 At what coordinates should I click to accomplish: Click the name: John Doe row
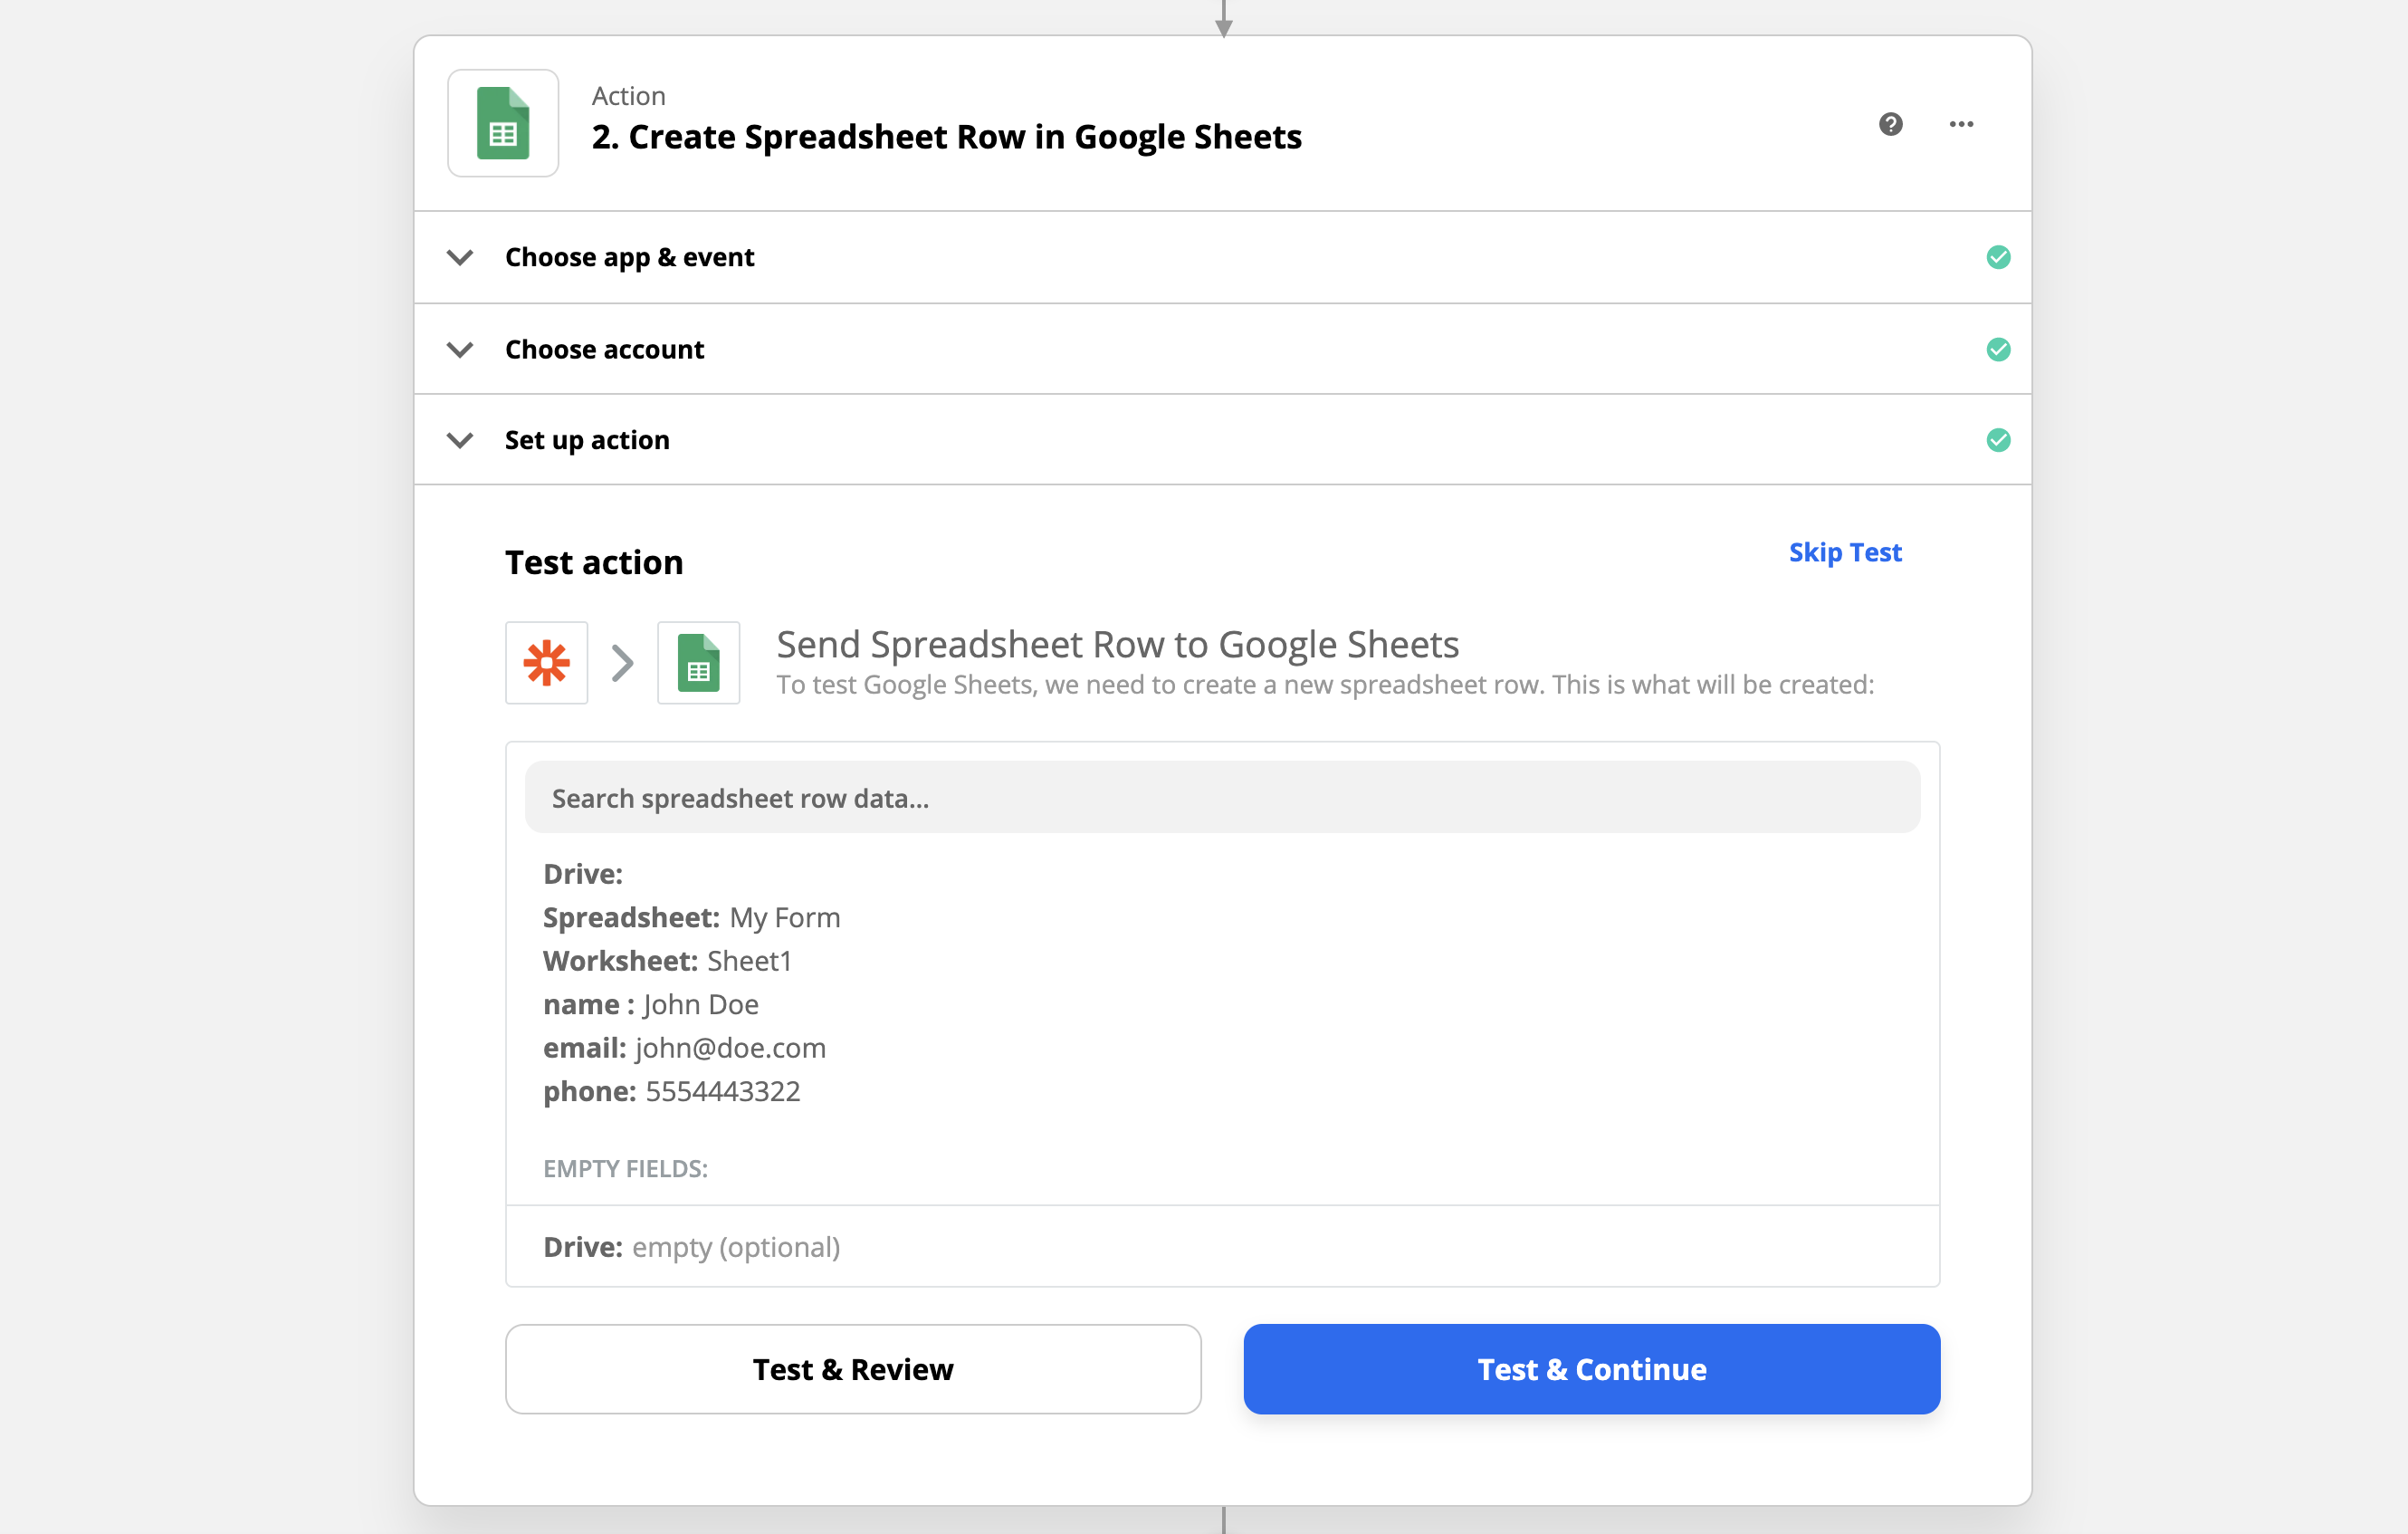(x=651, y=1004)
